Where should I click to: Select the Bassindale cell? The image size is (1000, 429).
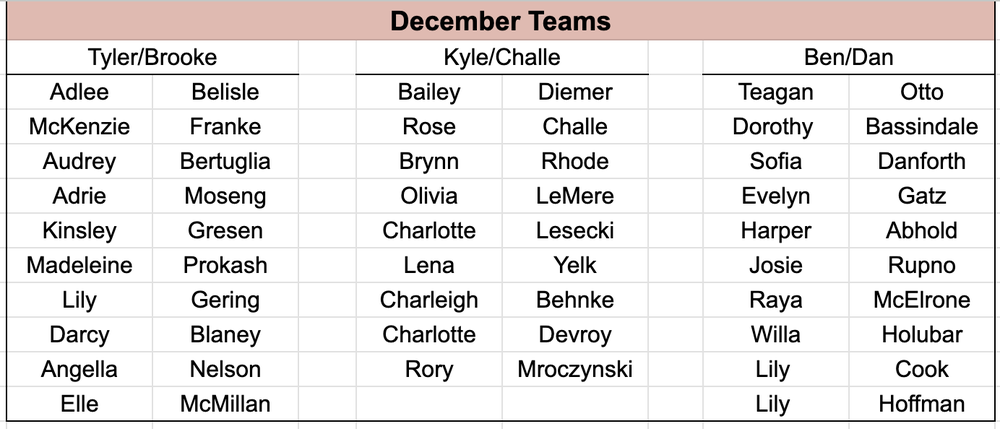(922, 127)
